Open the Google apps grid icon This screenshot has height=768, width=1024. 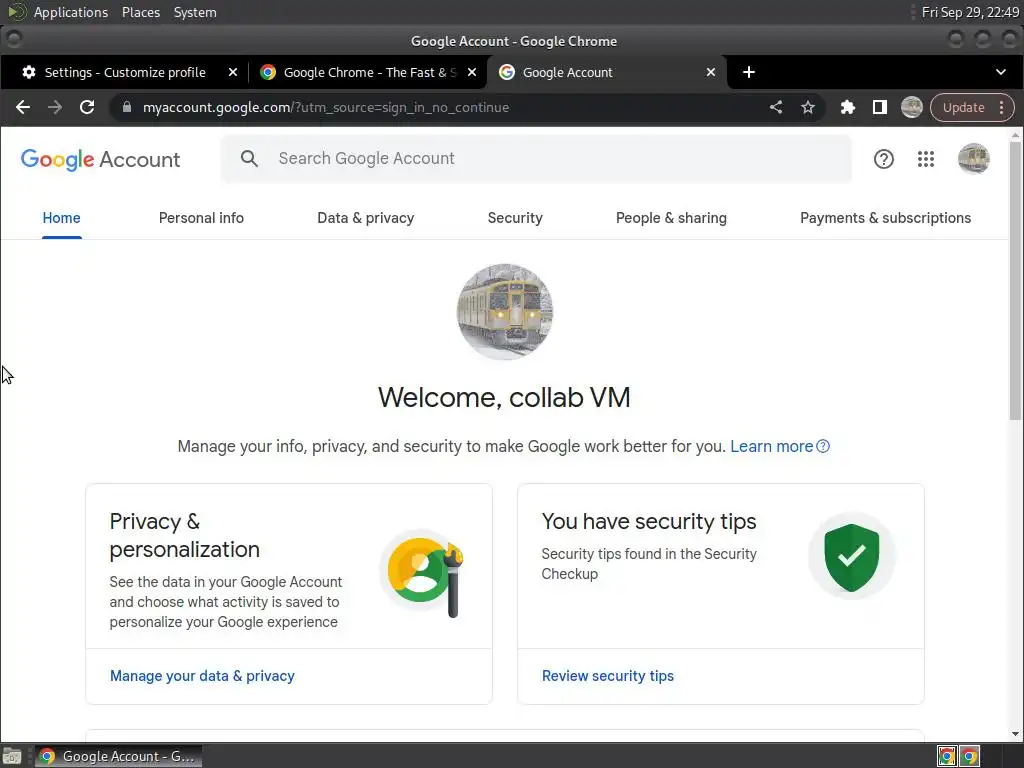[926, 159]
